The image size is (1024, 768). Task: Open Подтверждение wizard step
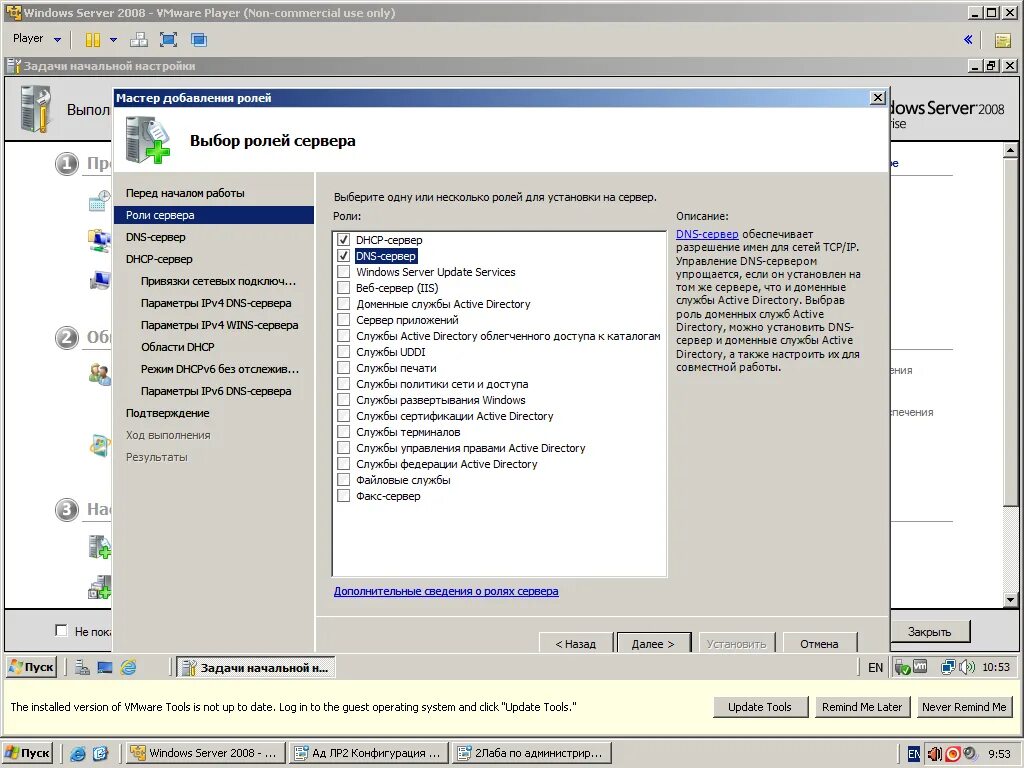(x=167, y=413)
